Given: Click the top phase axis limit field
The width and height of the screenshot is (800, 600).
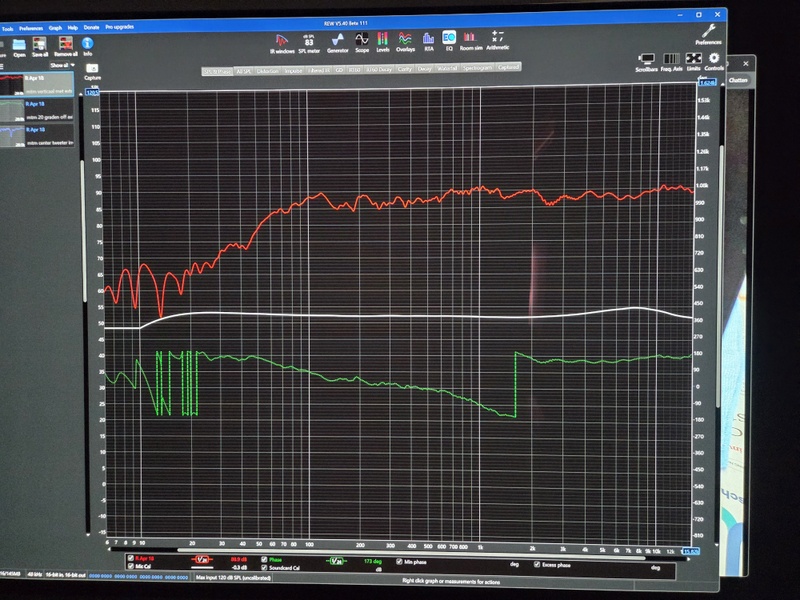Looking at the screenshot, I should tap(707, 83).
